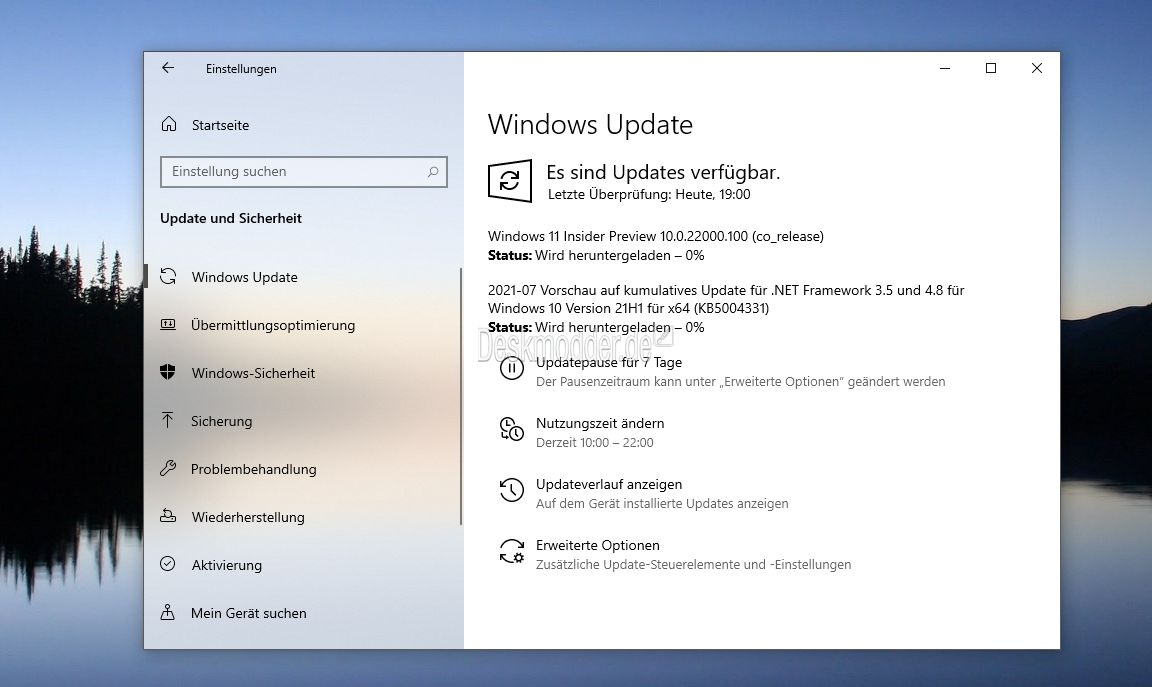Screen dimensions: 1152x687
Task: Go back with the arrow beside Einstellungen
Action: click(x=168, y=68)
